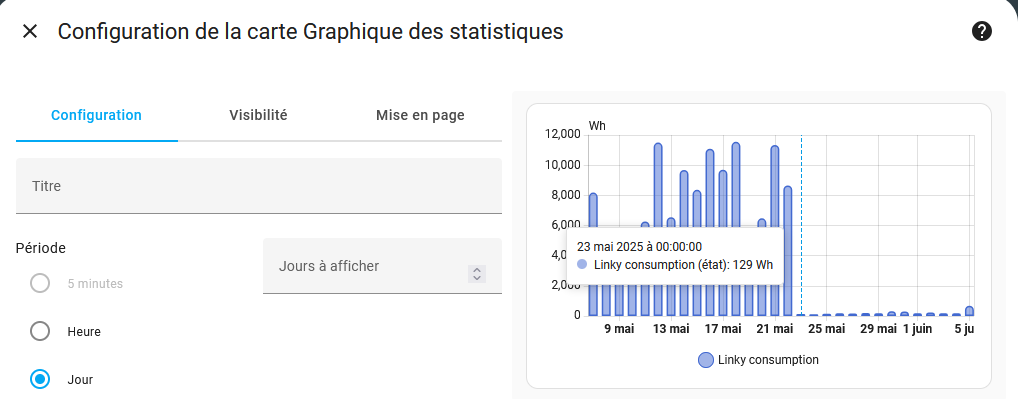
Task: Click the small bar near 5 juin
Action: pos(969,311)
